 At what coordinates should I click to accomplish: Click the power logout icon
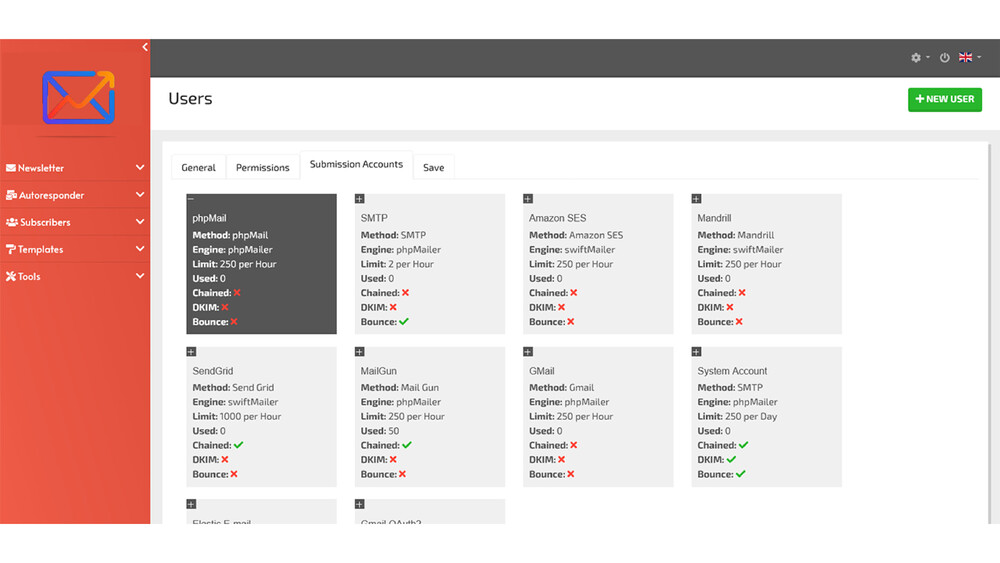pos(945,57)
